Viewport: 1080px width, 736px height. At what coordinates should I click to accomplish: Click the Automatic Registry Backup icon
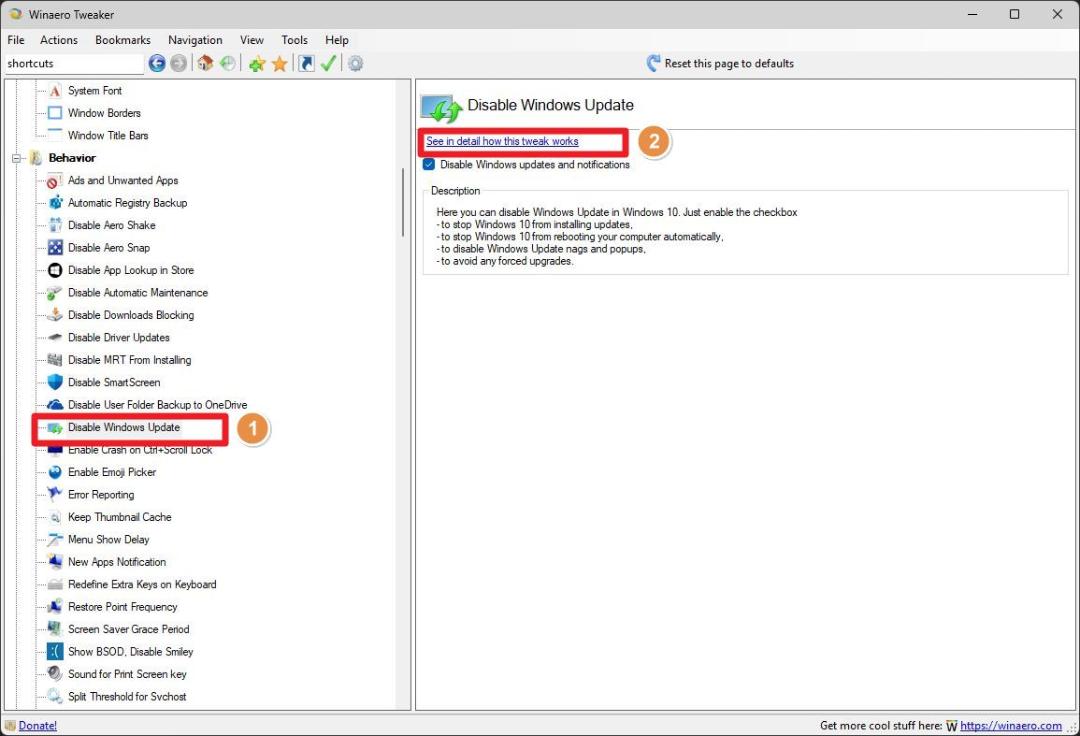pyautogui.click(x=55, y=203)
